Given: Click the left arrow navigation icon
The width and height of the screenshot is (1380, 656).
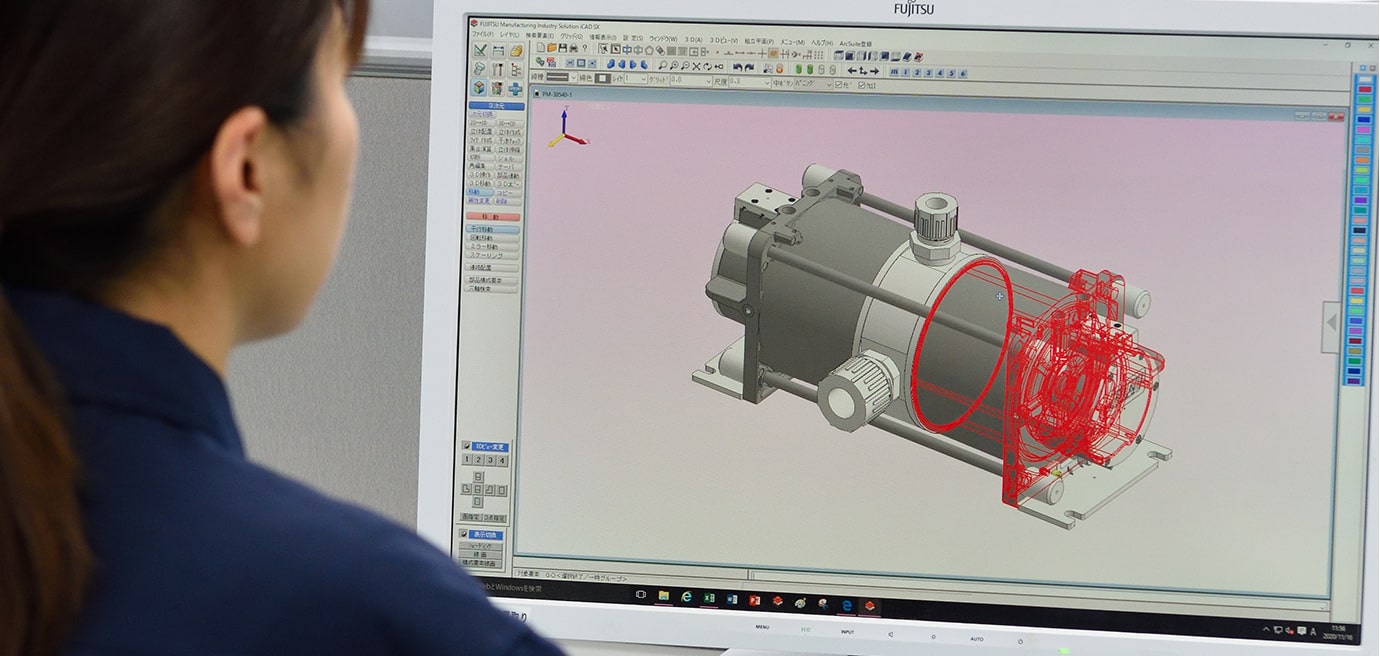Looking at the screenshot, I should coord(852,71).
